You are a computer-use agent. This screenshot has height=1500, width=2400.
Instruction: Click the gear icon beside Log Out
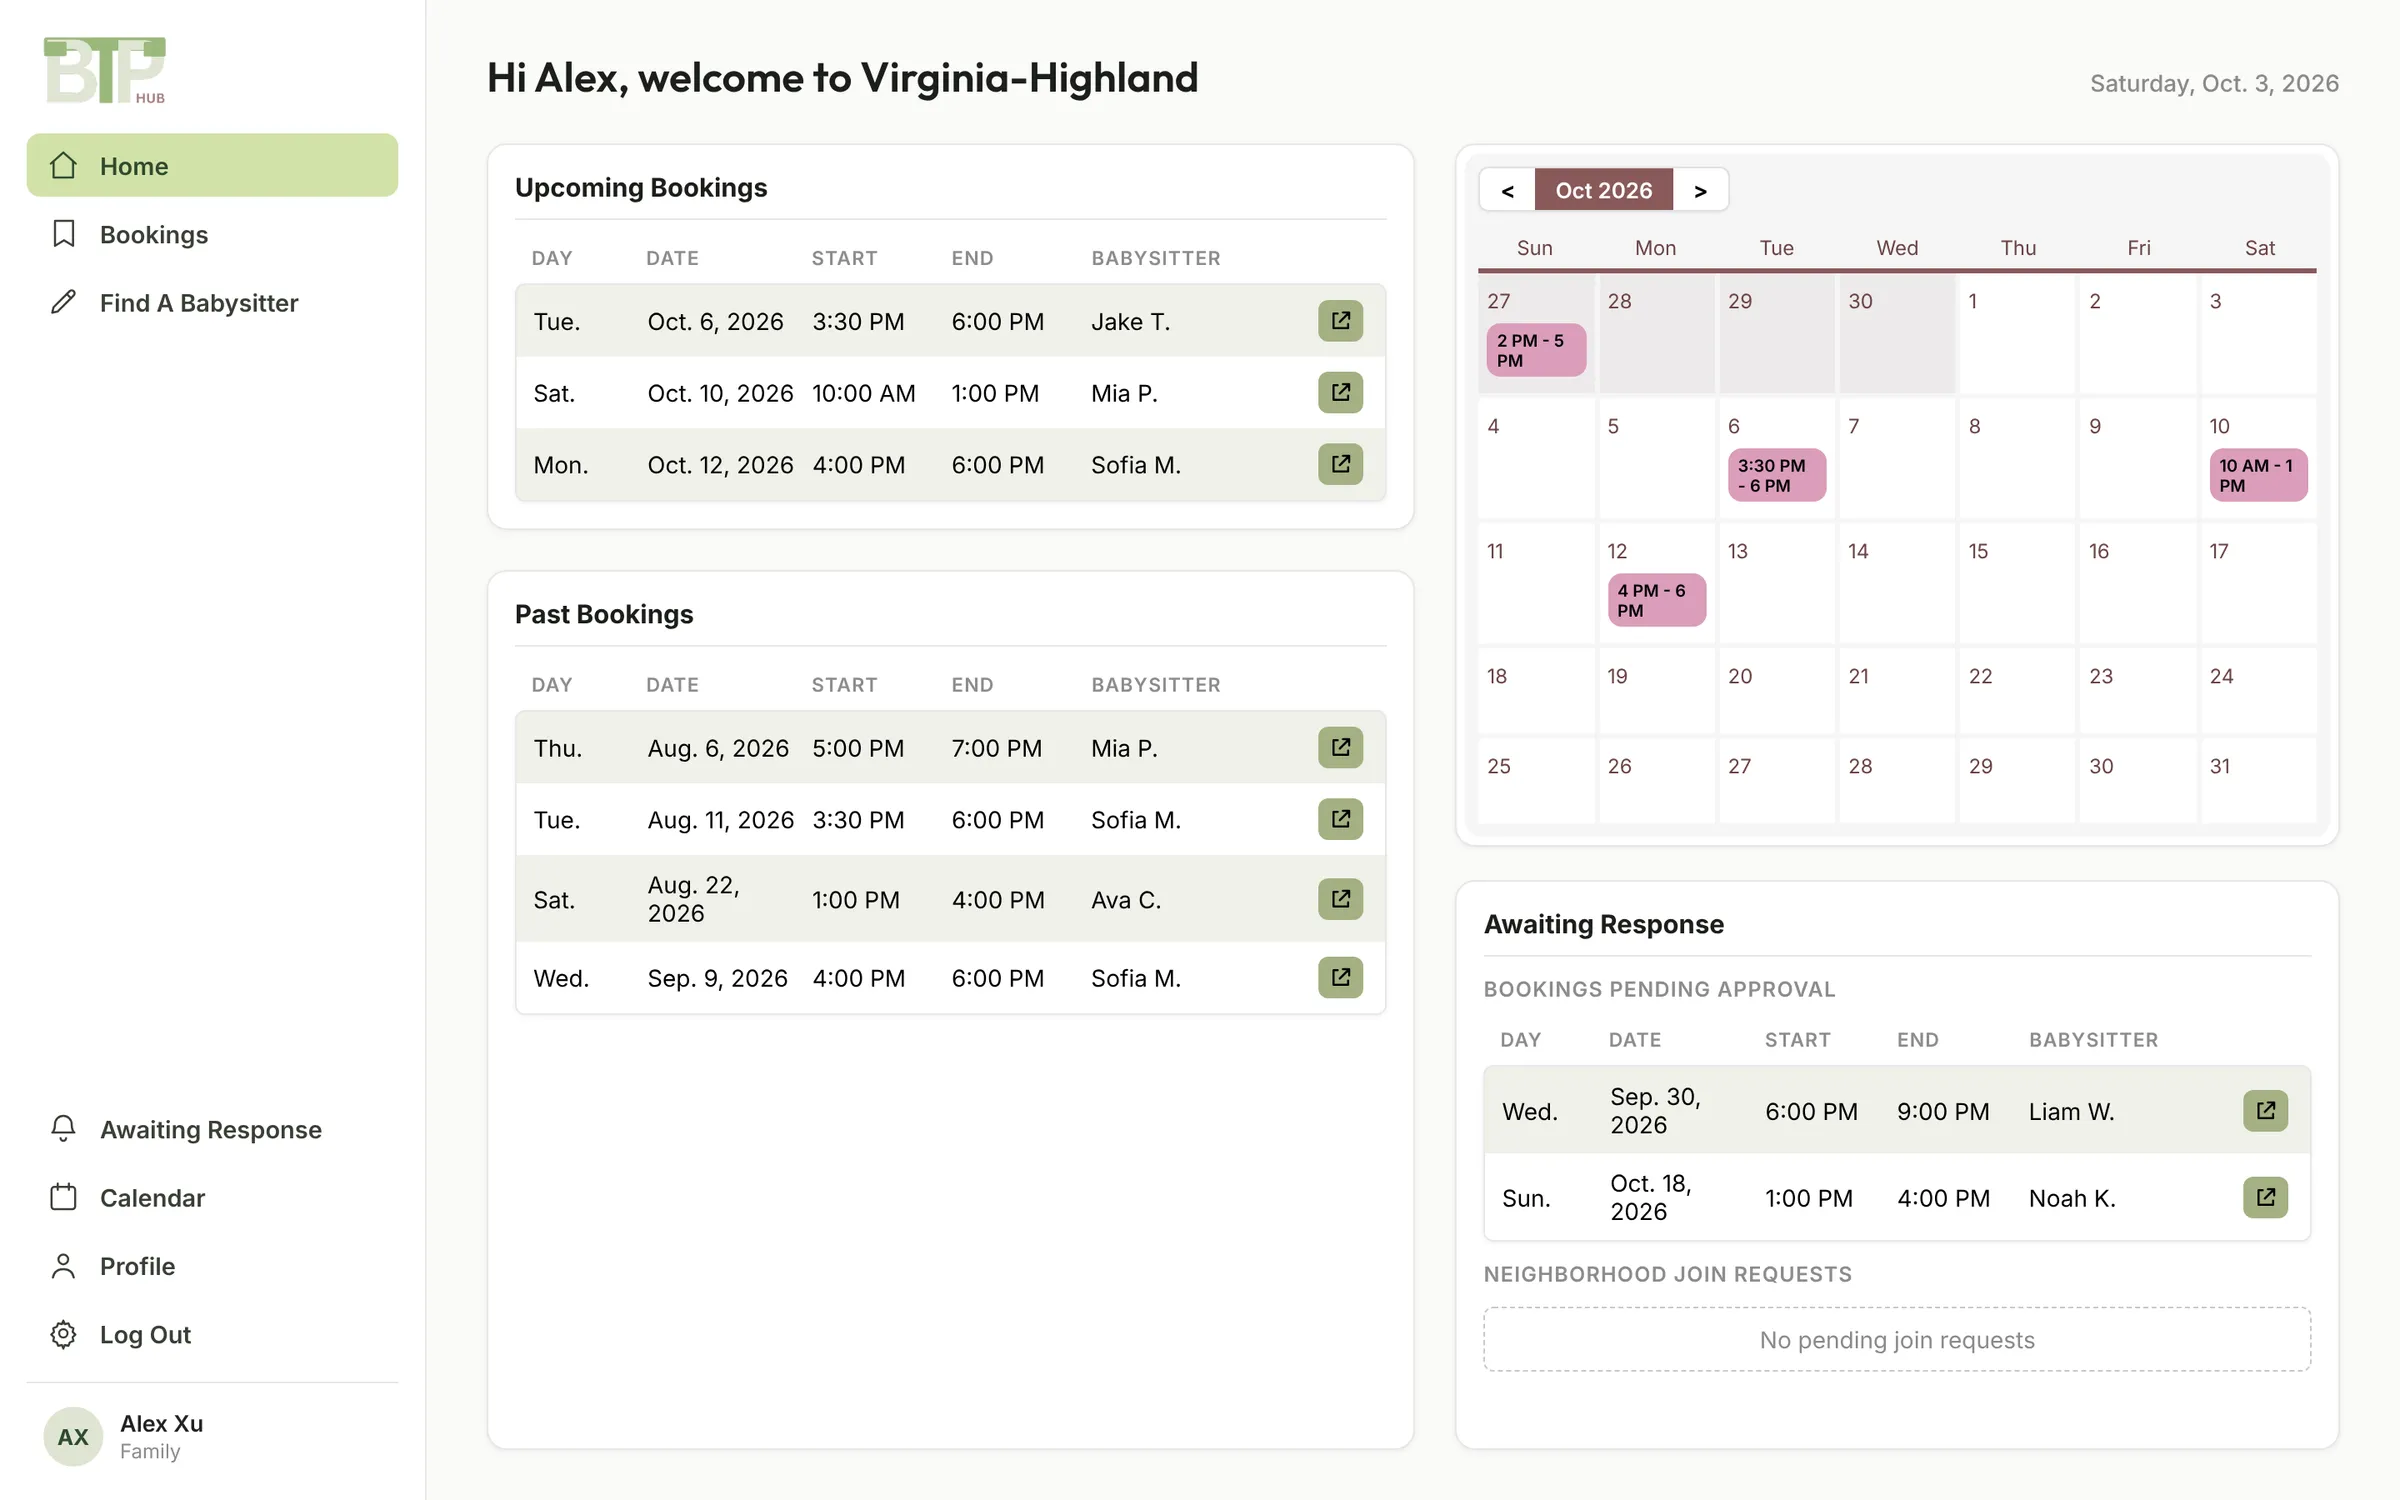click(63, 1334)
